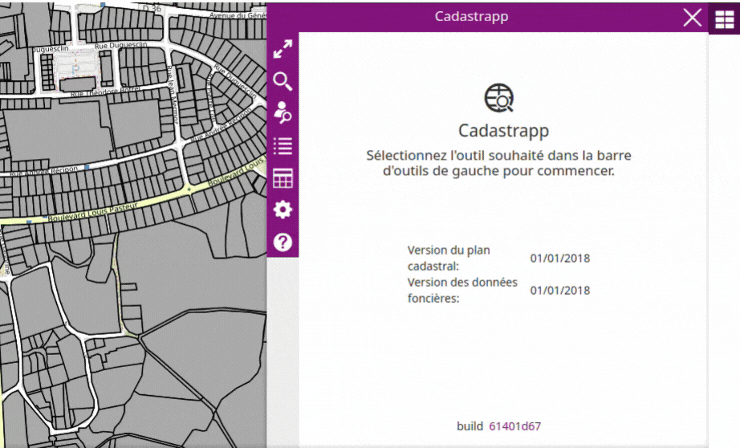Viewport: 740px width, 448px height.
Task: Open the parcel search magnifier tool
Action: pyautogui.click(x=283, y=81)
